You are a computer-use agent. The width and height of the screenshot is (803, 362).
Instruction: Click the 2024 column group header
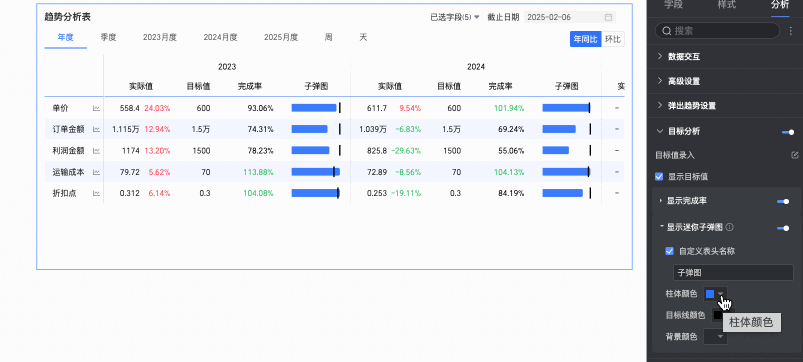tap(476, 67)
